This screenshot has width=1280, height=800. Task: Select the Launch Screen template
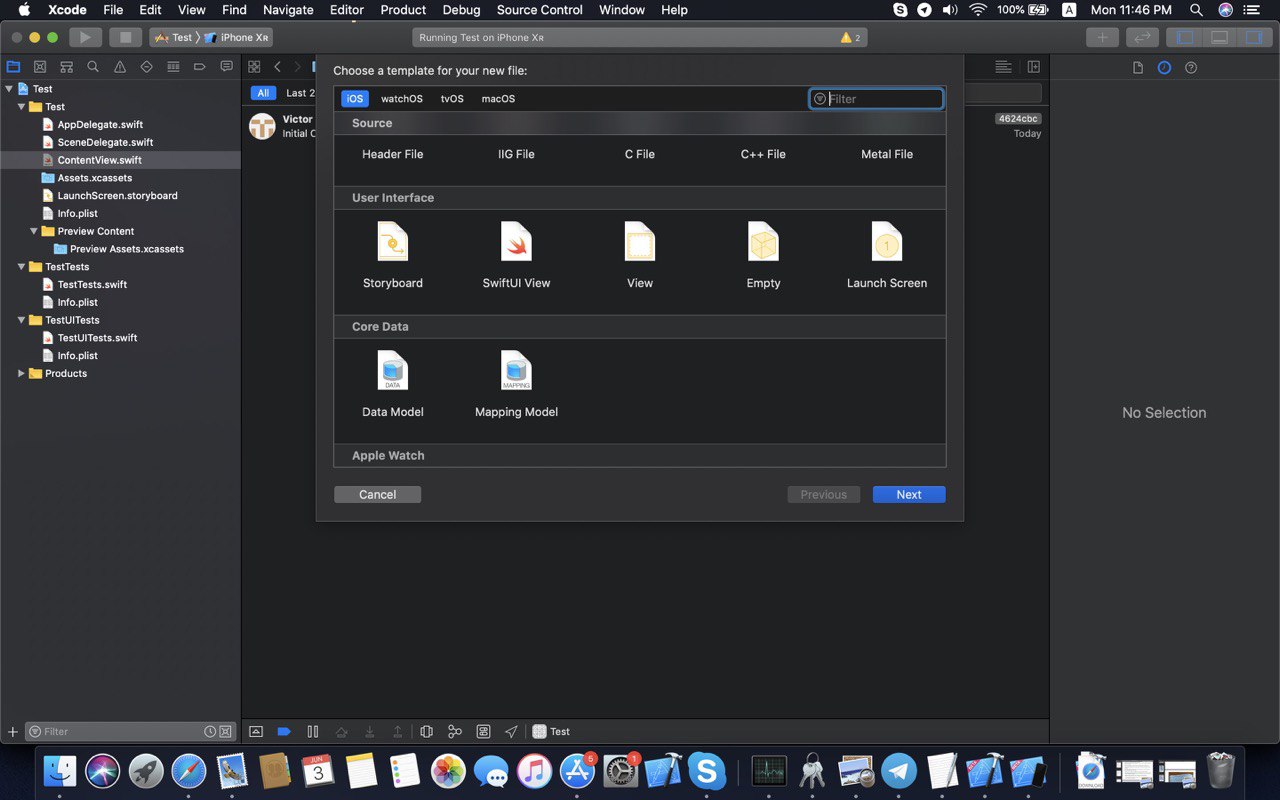coord(887,242)
